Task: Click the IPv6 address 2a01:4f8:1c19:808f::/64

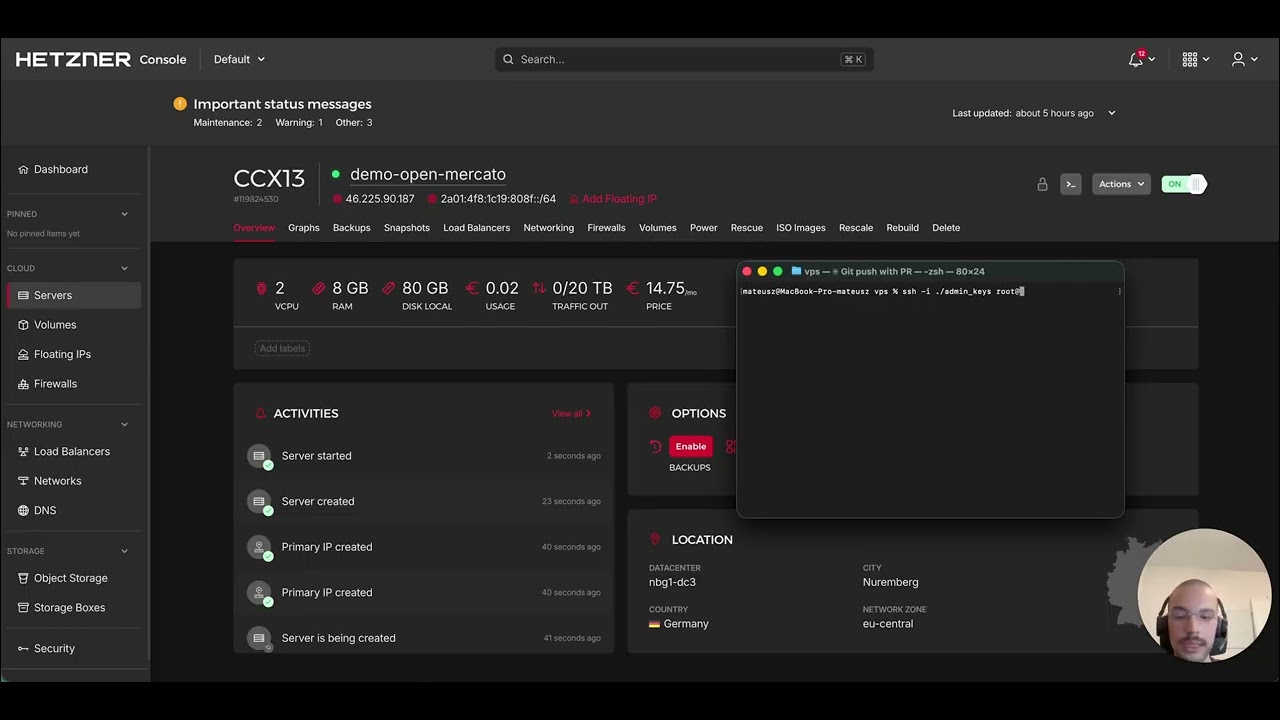Action: click(498, 199)
